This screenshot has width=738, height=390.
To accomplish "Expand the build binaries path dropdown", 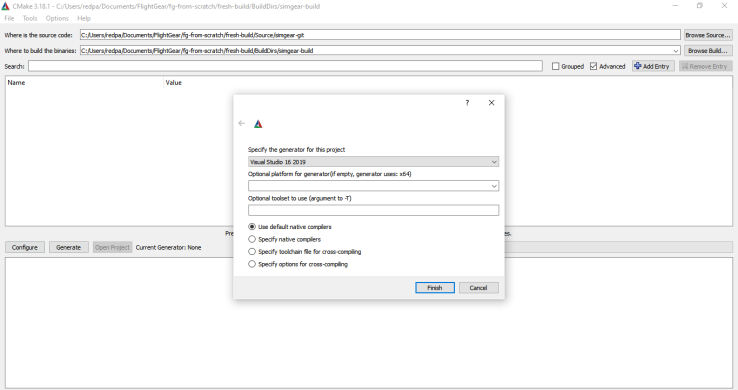I will [x=676, y=51].
